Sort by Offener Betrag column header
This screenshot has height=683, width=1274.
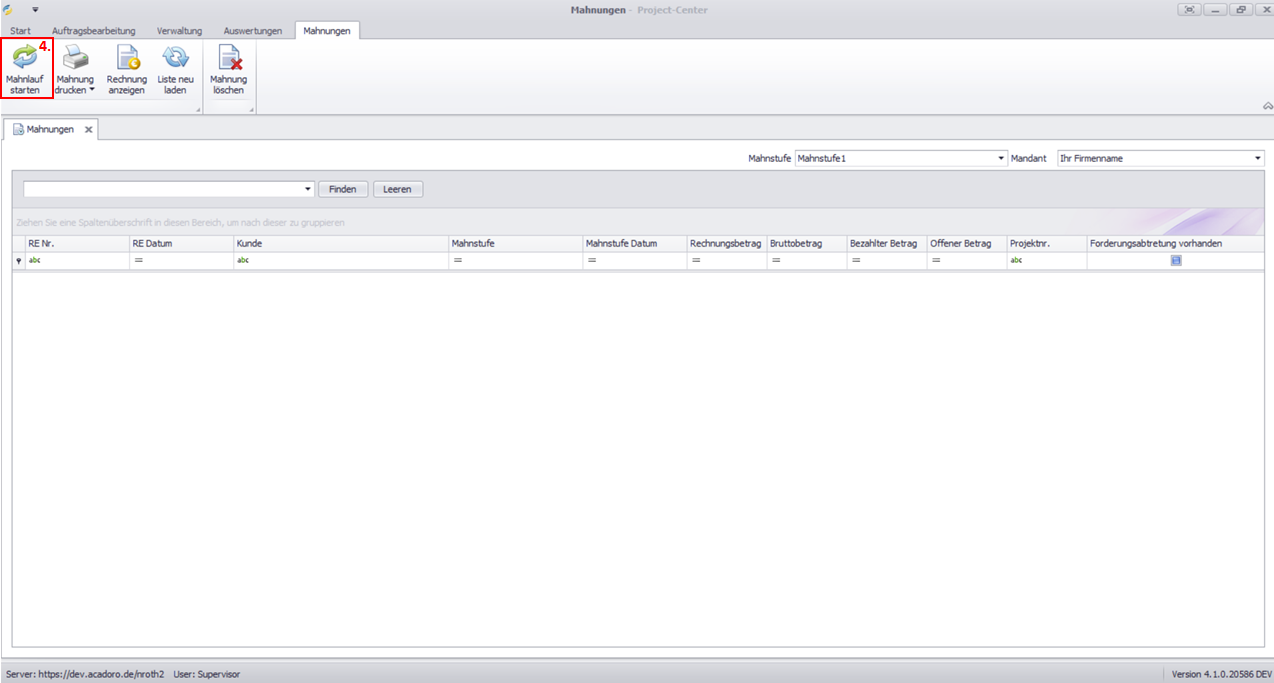965,243
